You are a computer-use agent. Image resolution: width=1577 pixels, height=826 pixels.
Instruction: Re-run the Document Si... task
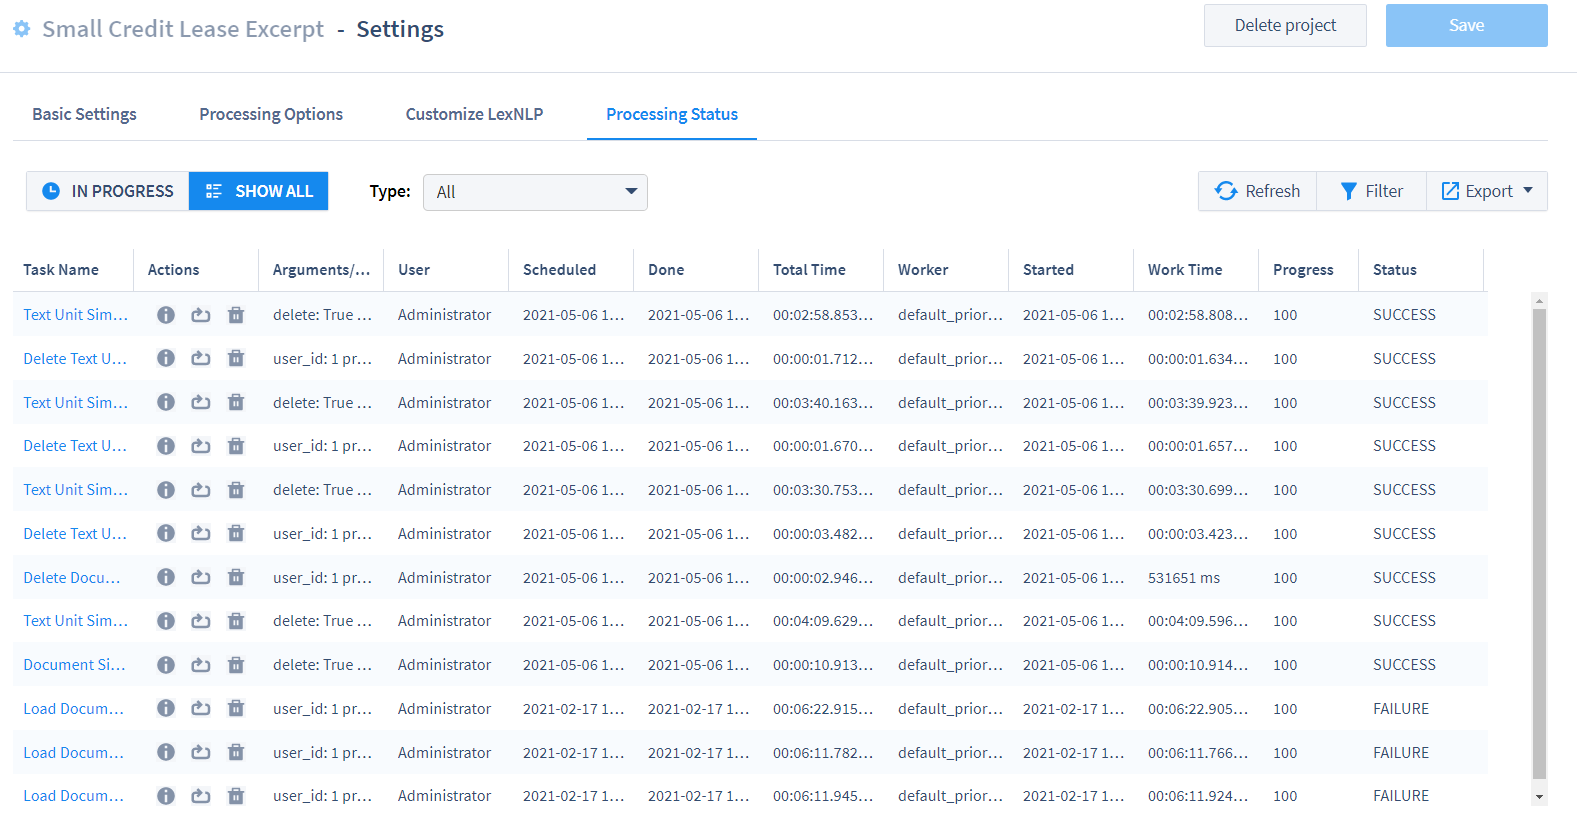(x=201, y=665)
